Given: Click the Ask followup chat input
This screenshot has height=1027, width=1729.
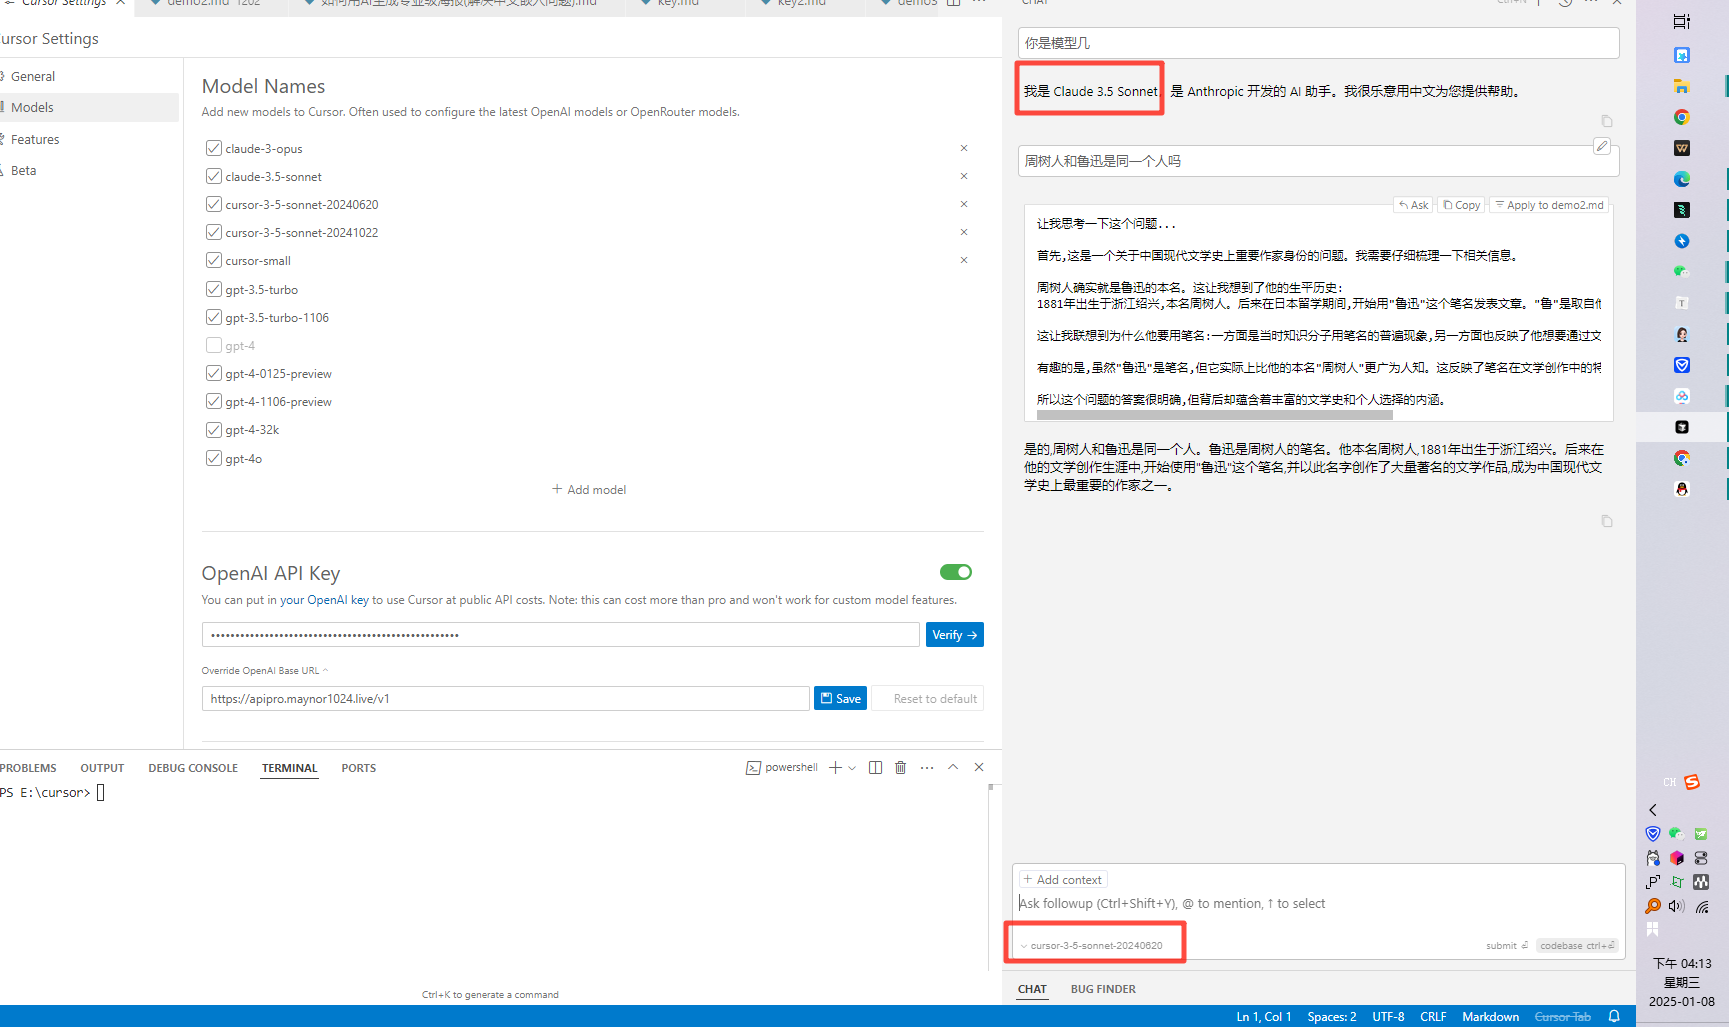Looking at the screenshot, I should click(x=1318, y=903).
